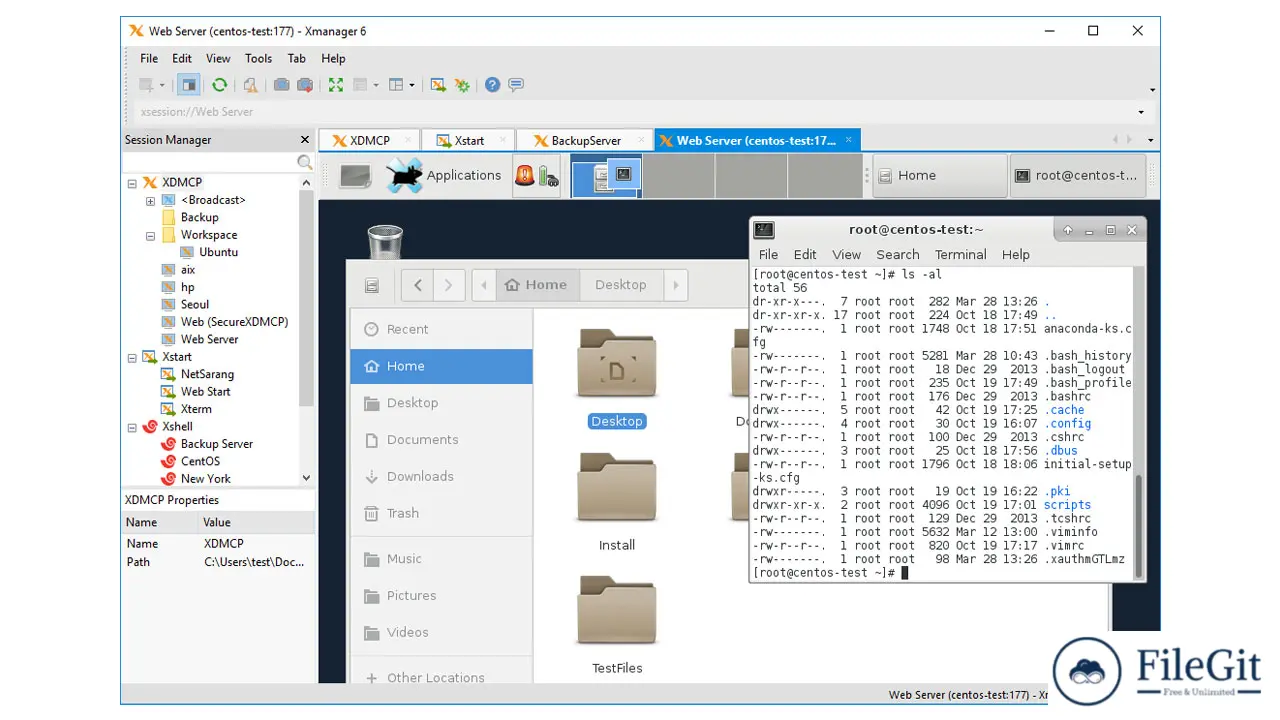Click the Desktop path breadcrumb
The height and width of the screenshot is (720, 1280).
tap(620, 285)
